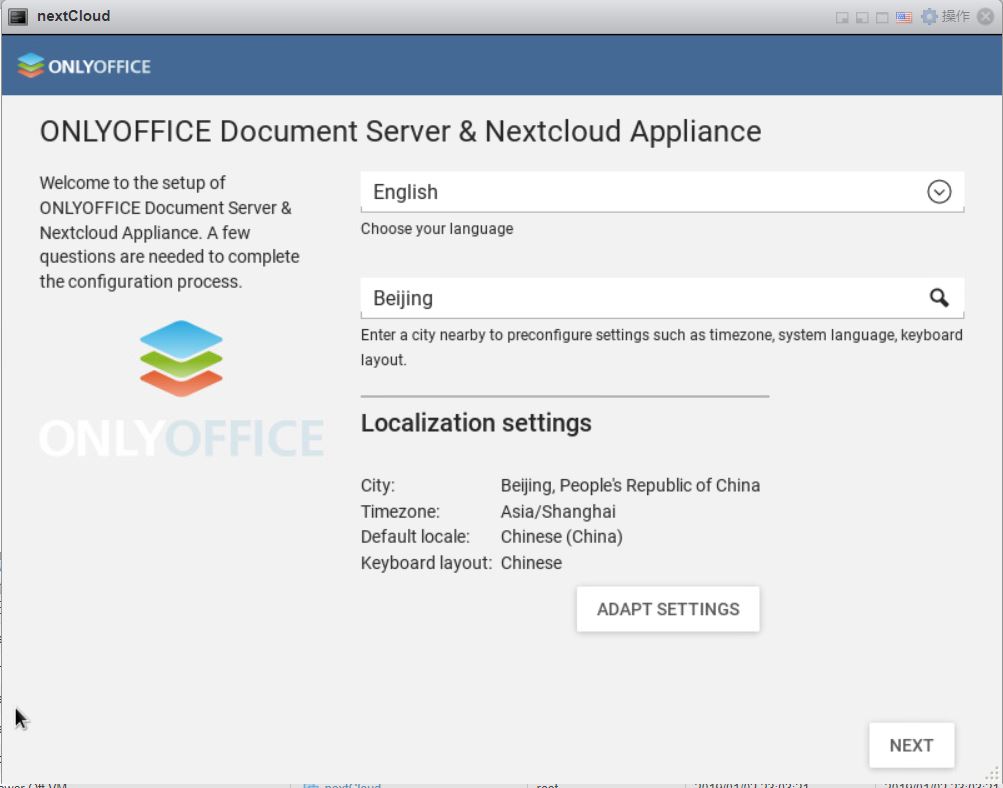Select the medium-size window icon in title bar
Image resolution: width=1003 pixels, height=788 pixels.
pos(862,17)
